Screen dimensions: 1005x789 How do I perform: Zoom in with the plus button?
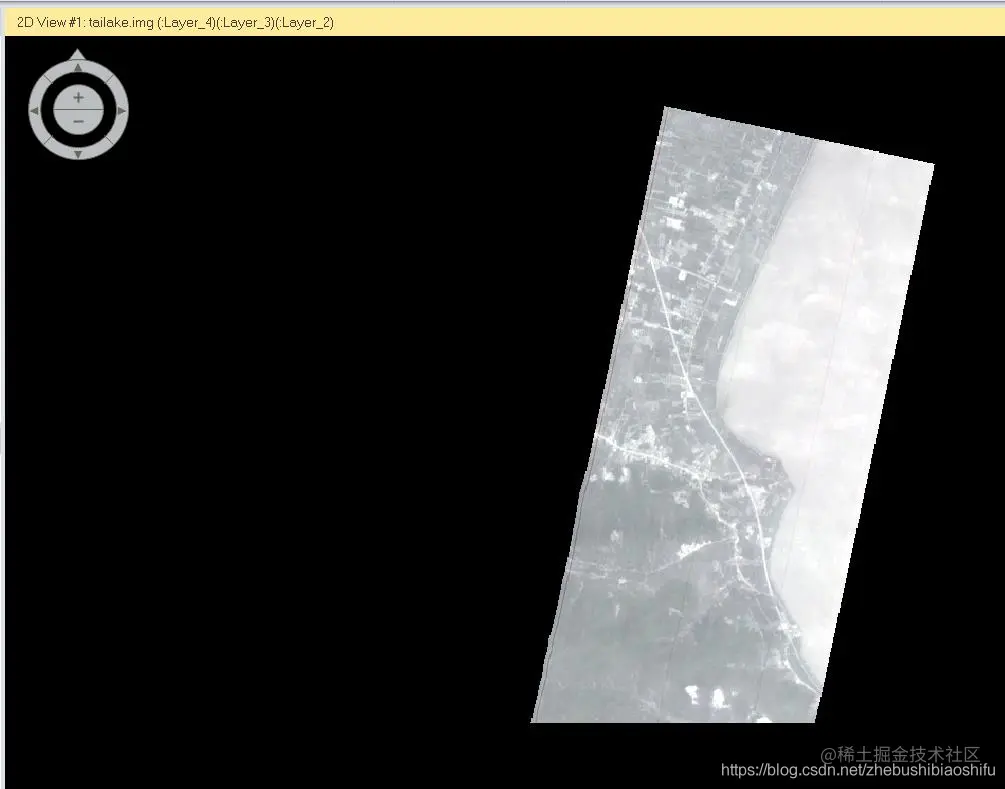pyautogui.click(x=78, y=98)
